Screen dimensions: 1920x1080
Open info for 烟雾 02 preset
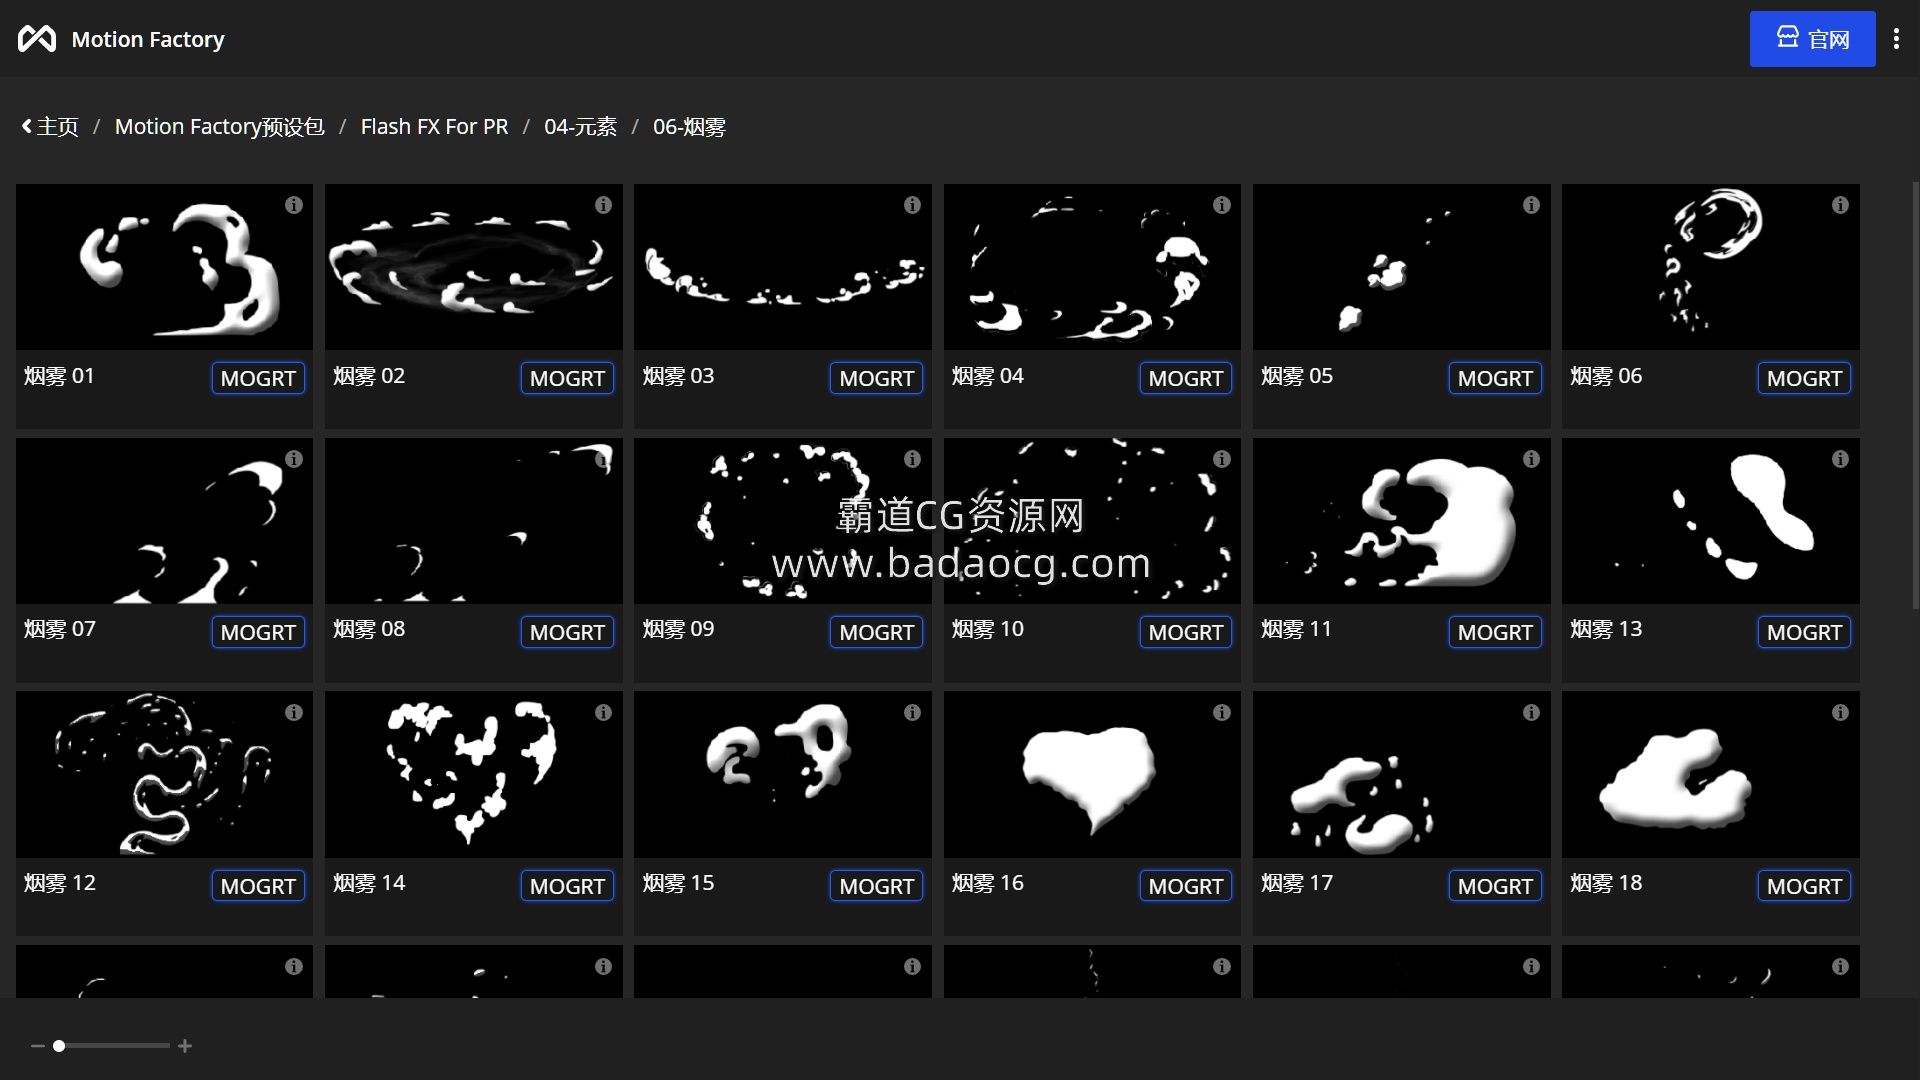coord(603,205)
